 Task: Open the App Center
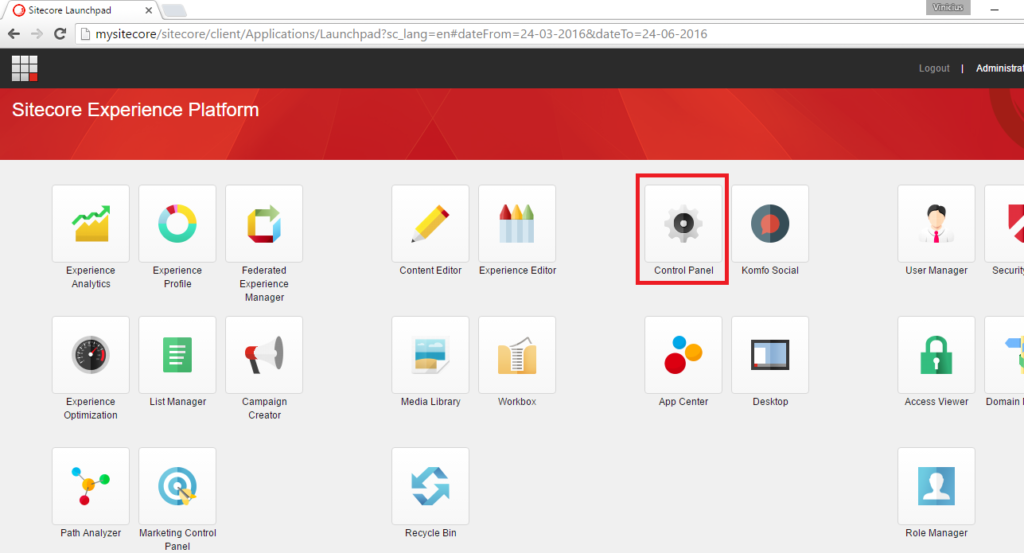coord(684,355)
